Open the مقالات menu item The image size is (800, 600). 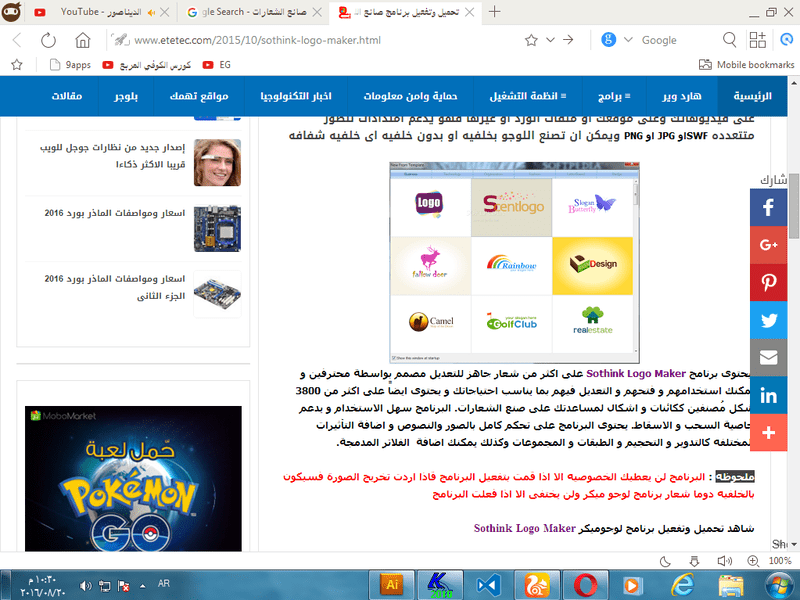coord(67,96)
